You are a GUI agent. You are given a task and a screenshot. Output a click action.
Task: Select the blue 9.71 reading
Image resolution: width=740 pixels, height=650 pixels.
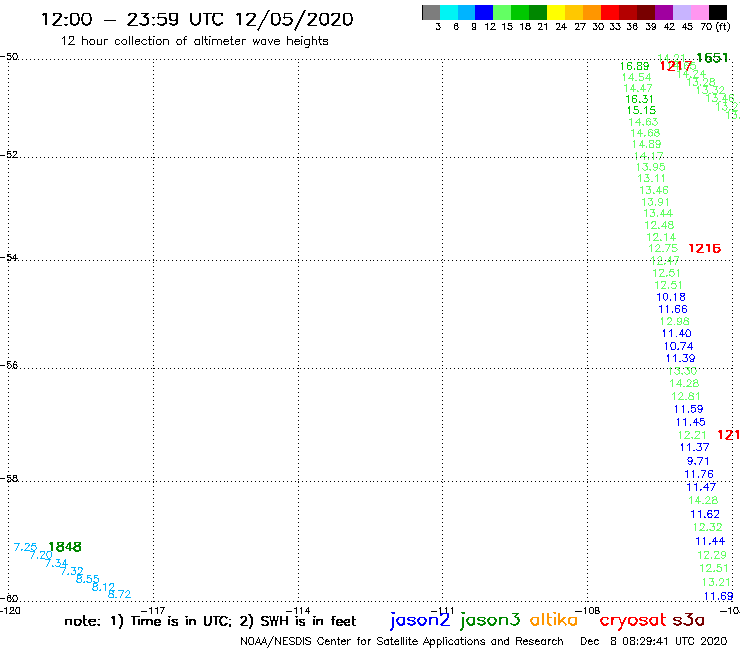[x=698, y=461]
